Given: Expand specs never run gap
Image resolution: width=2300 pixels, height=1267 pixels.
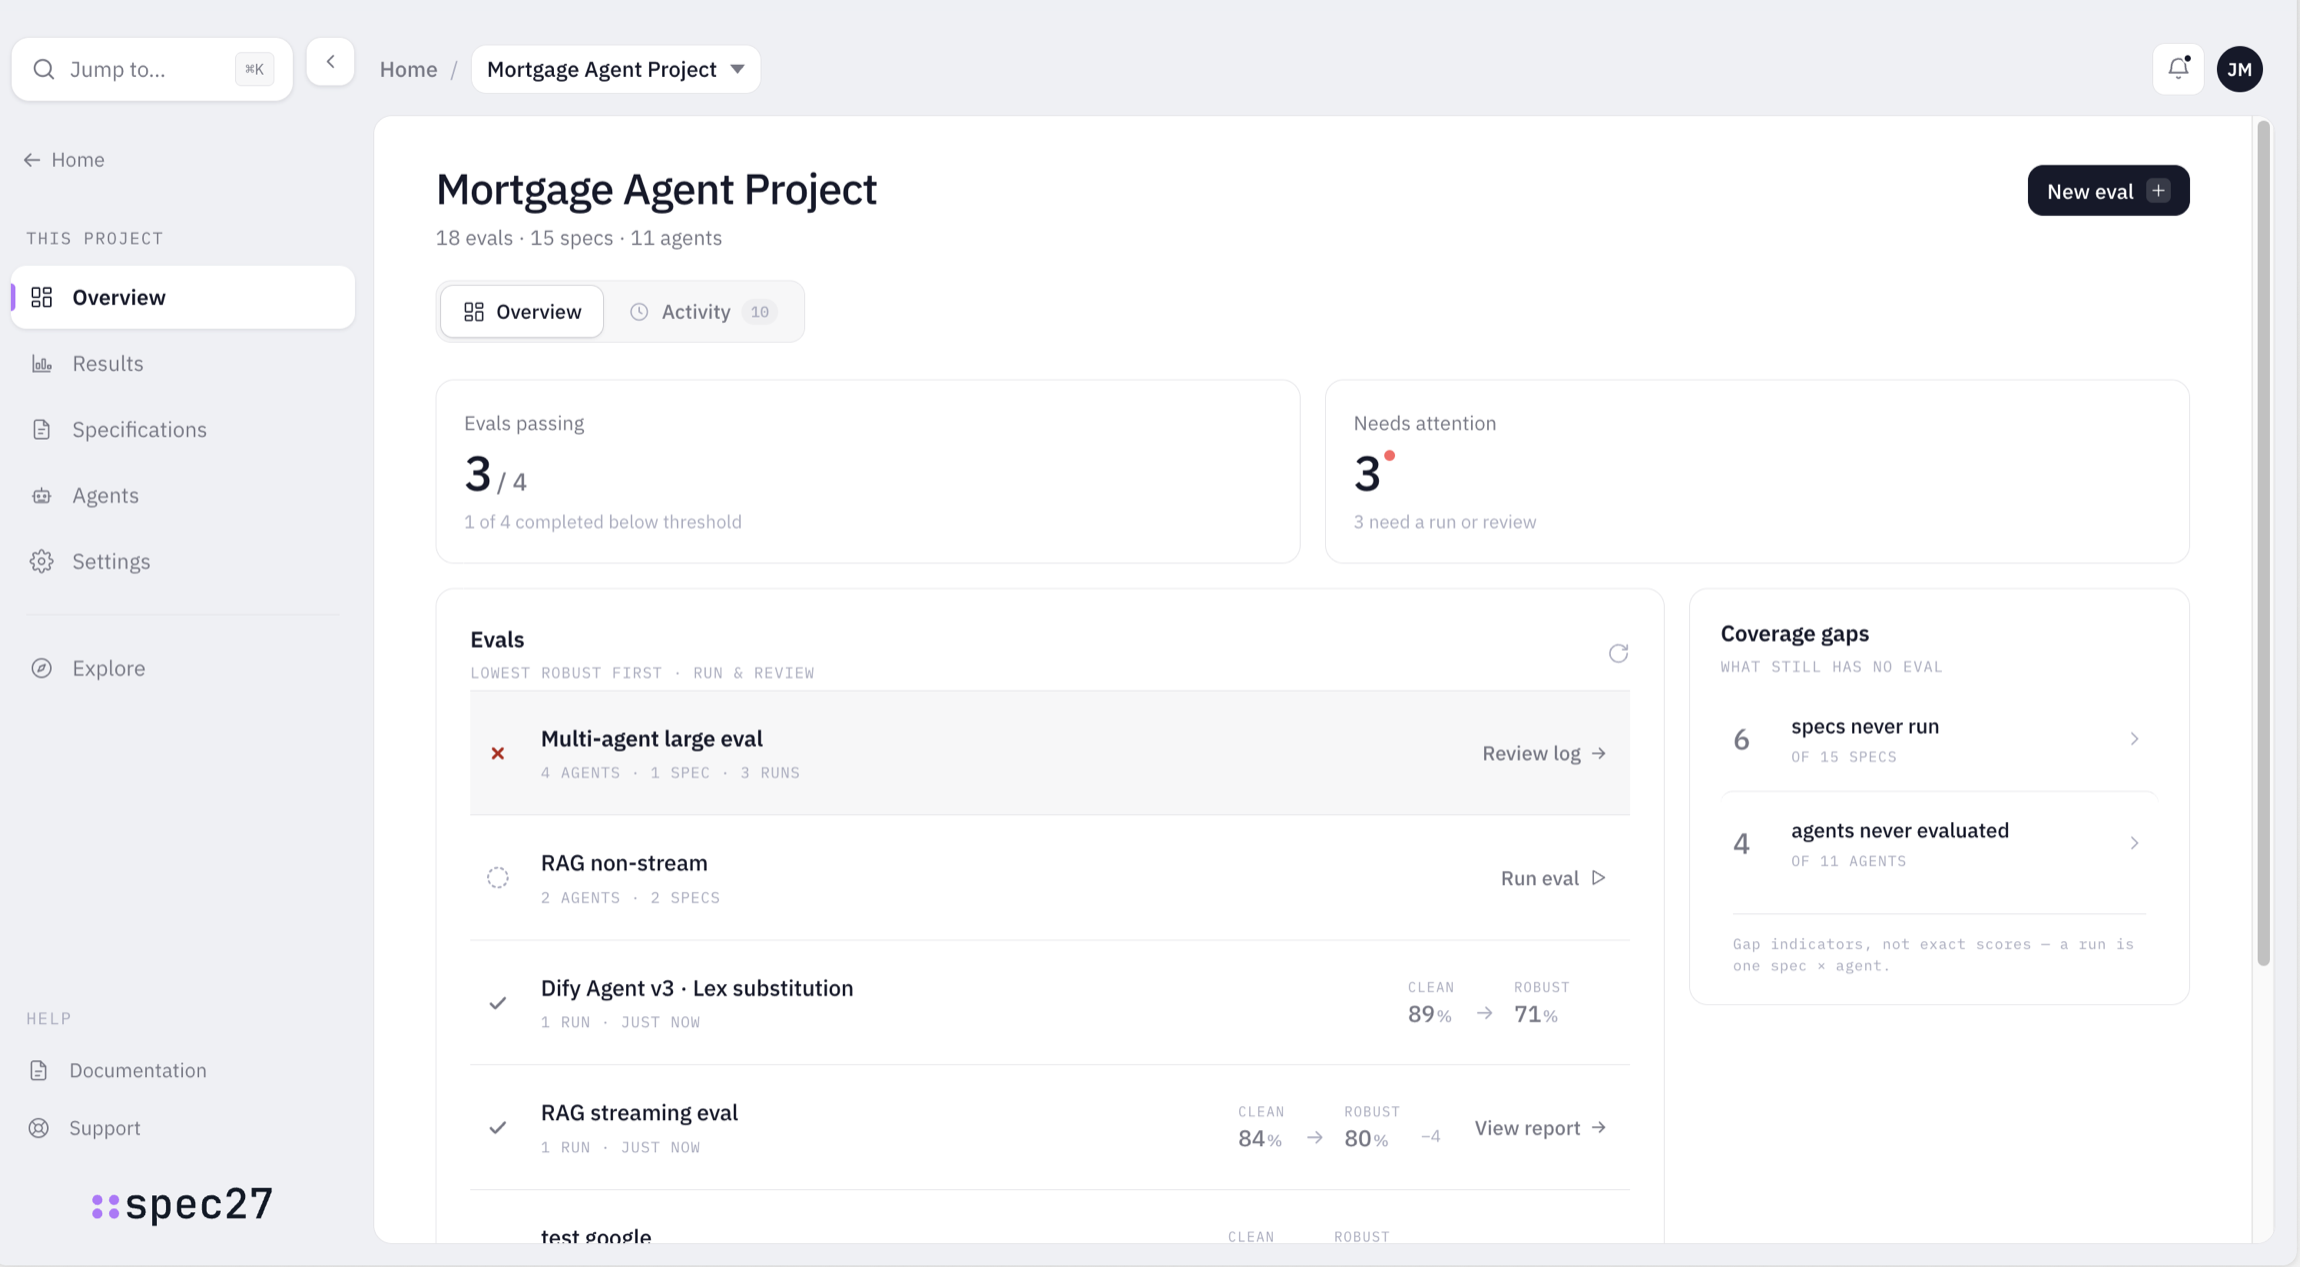Looking at the screenshot, I should tap(1939, 740).
